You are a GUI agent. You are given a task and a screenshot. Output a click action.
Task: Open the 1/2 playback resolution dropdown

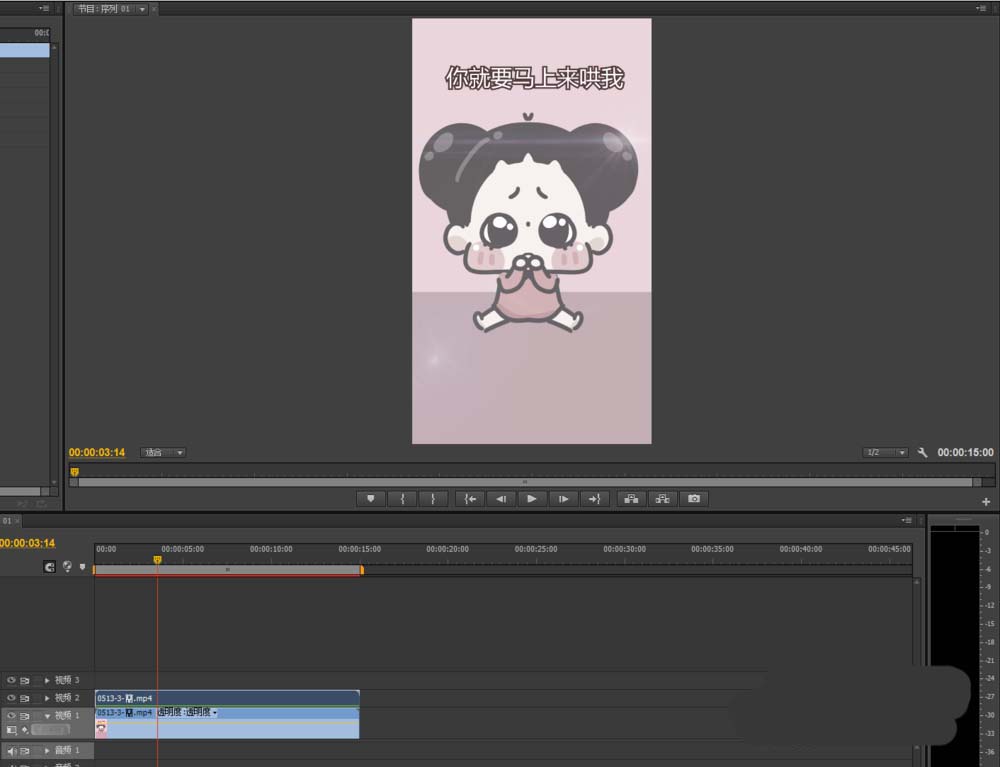coord(885,453)
